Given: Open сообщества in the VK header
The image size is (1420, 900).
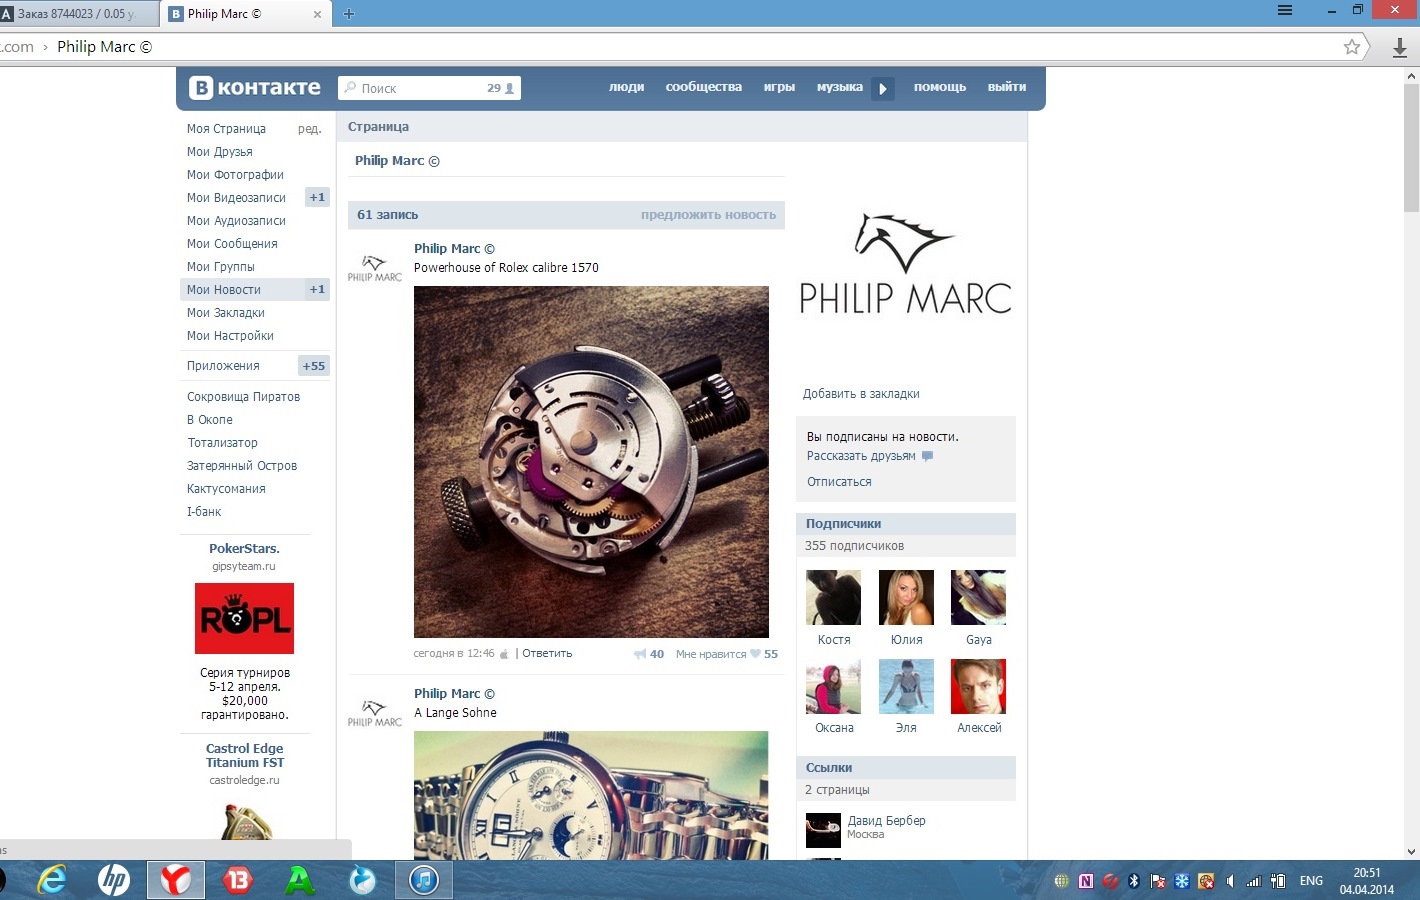Looking at the screenshot, I should [x=704, y=87].
